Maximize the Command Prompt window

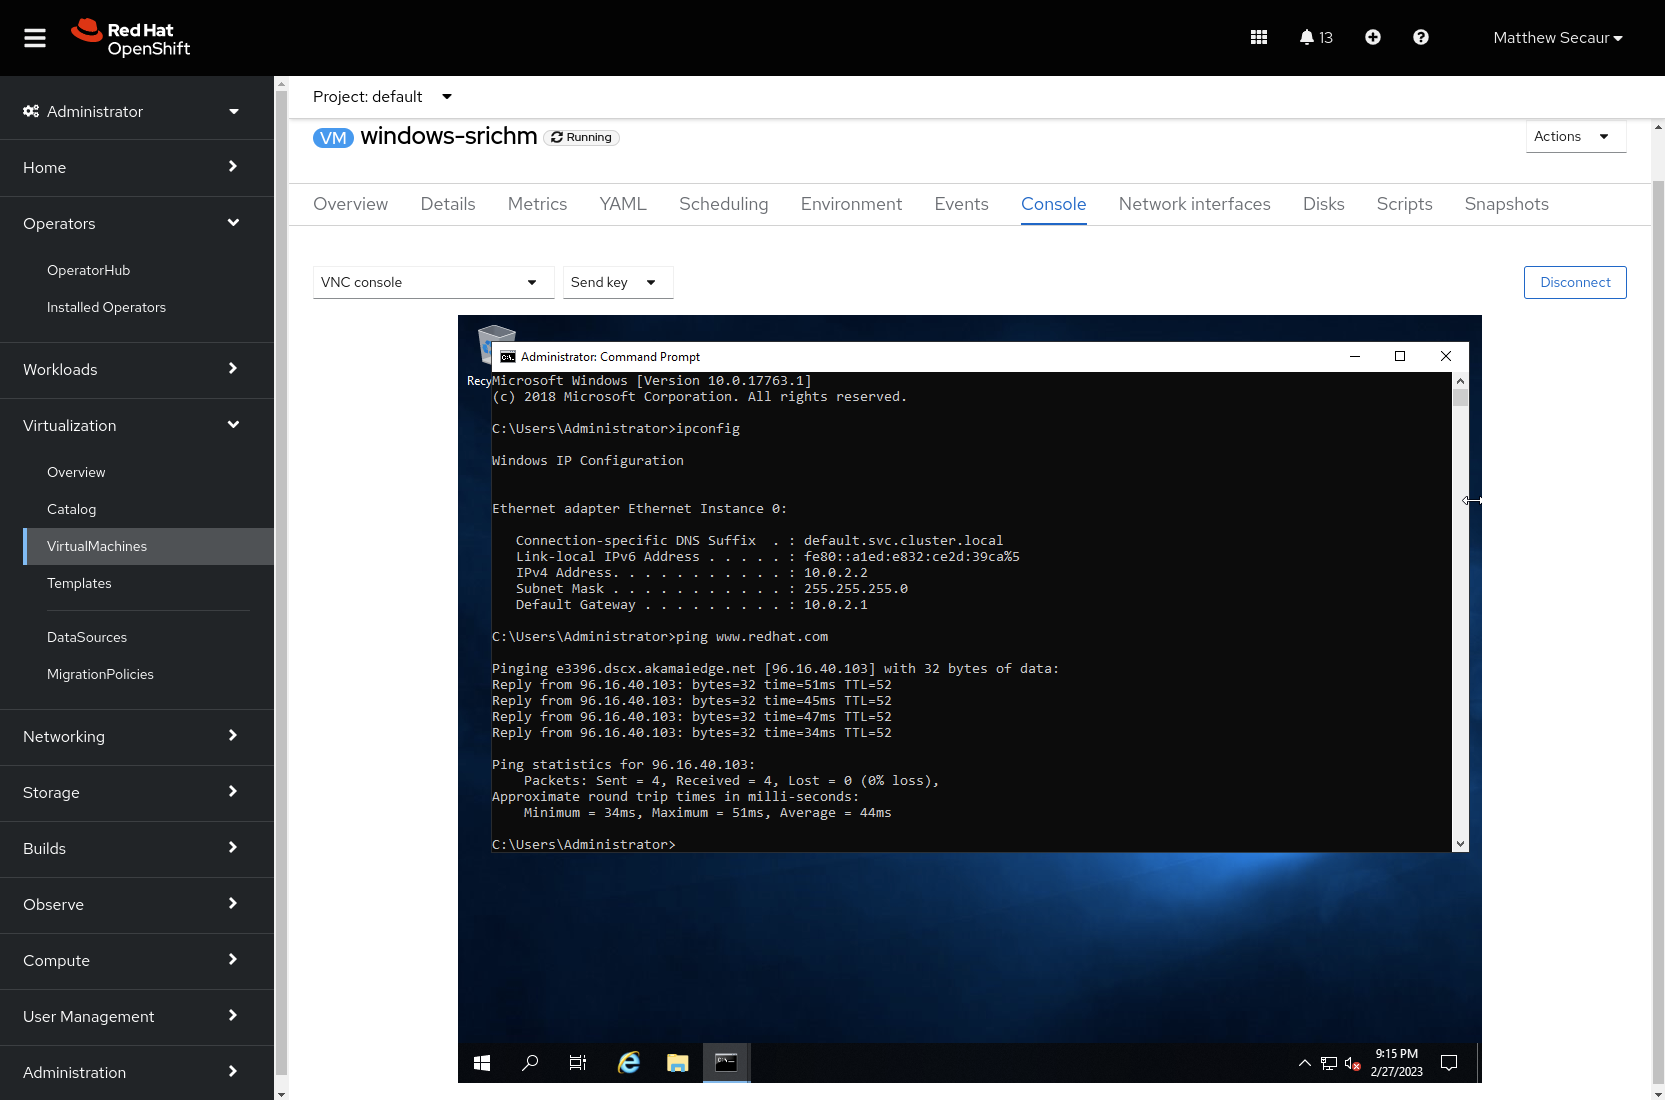(1400, 357)
